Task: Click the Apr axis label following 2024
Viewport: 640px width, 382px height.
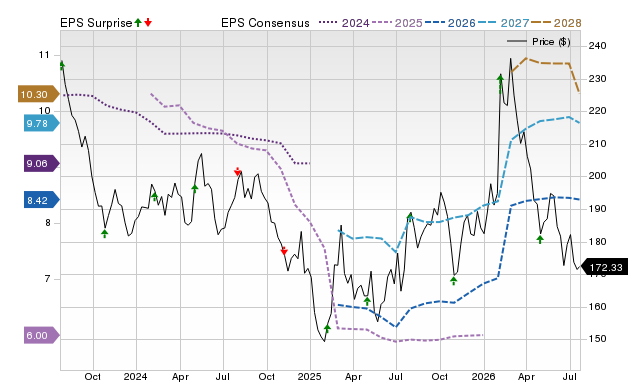Action: pos(180,376)
